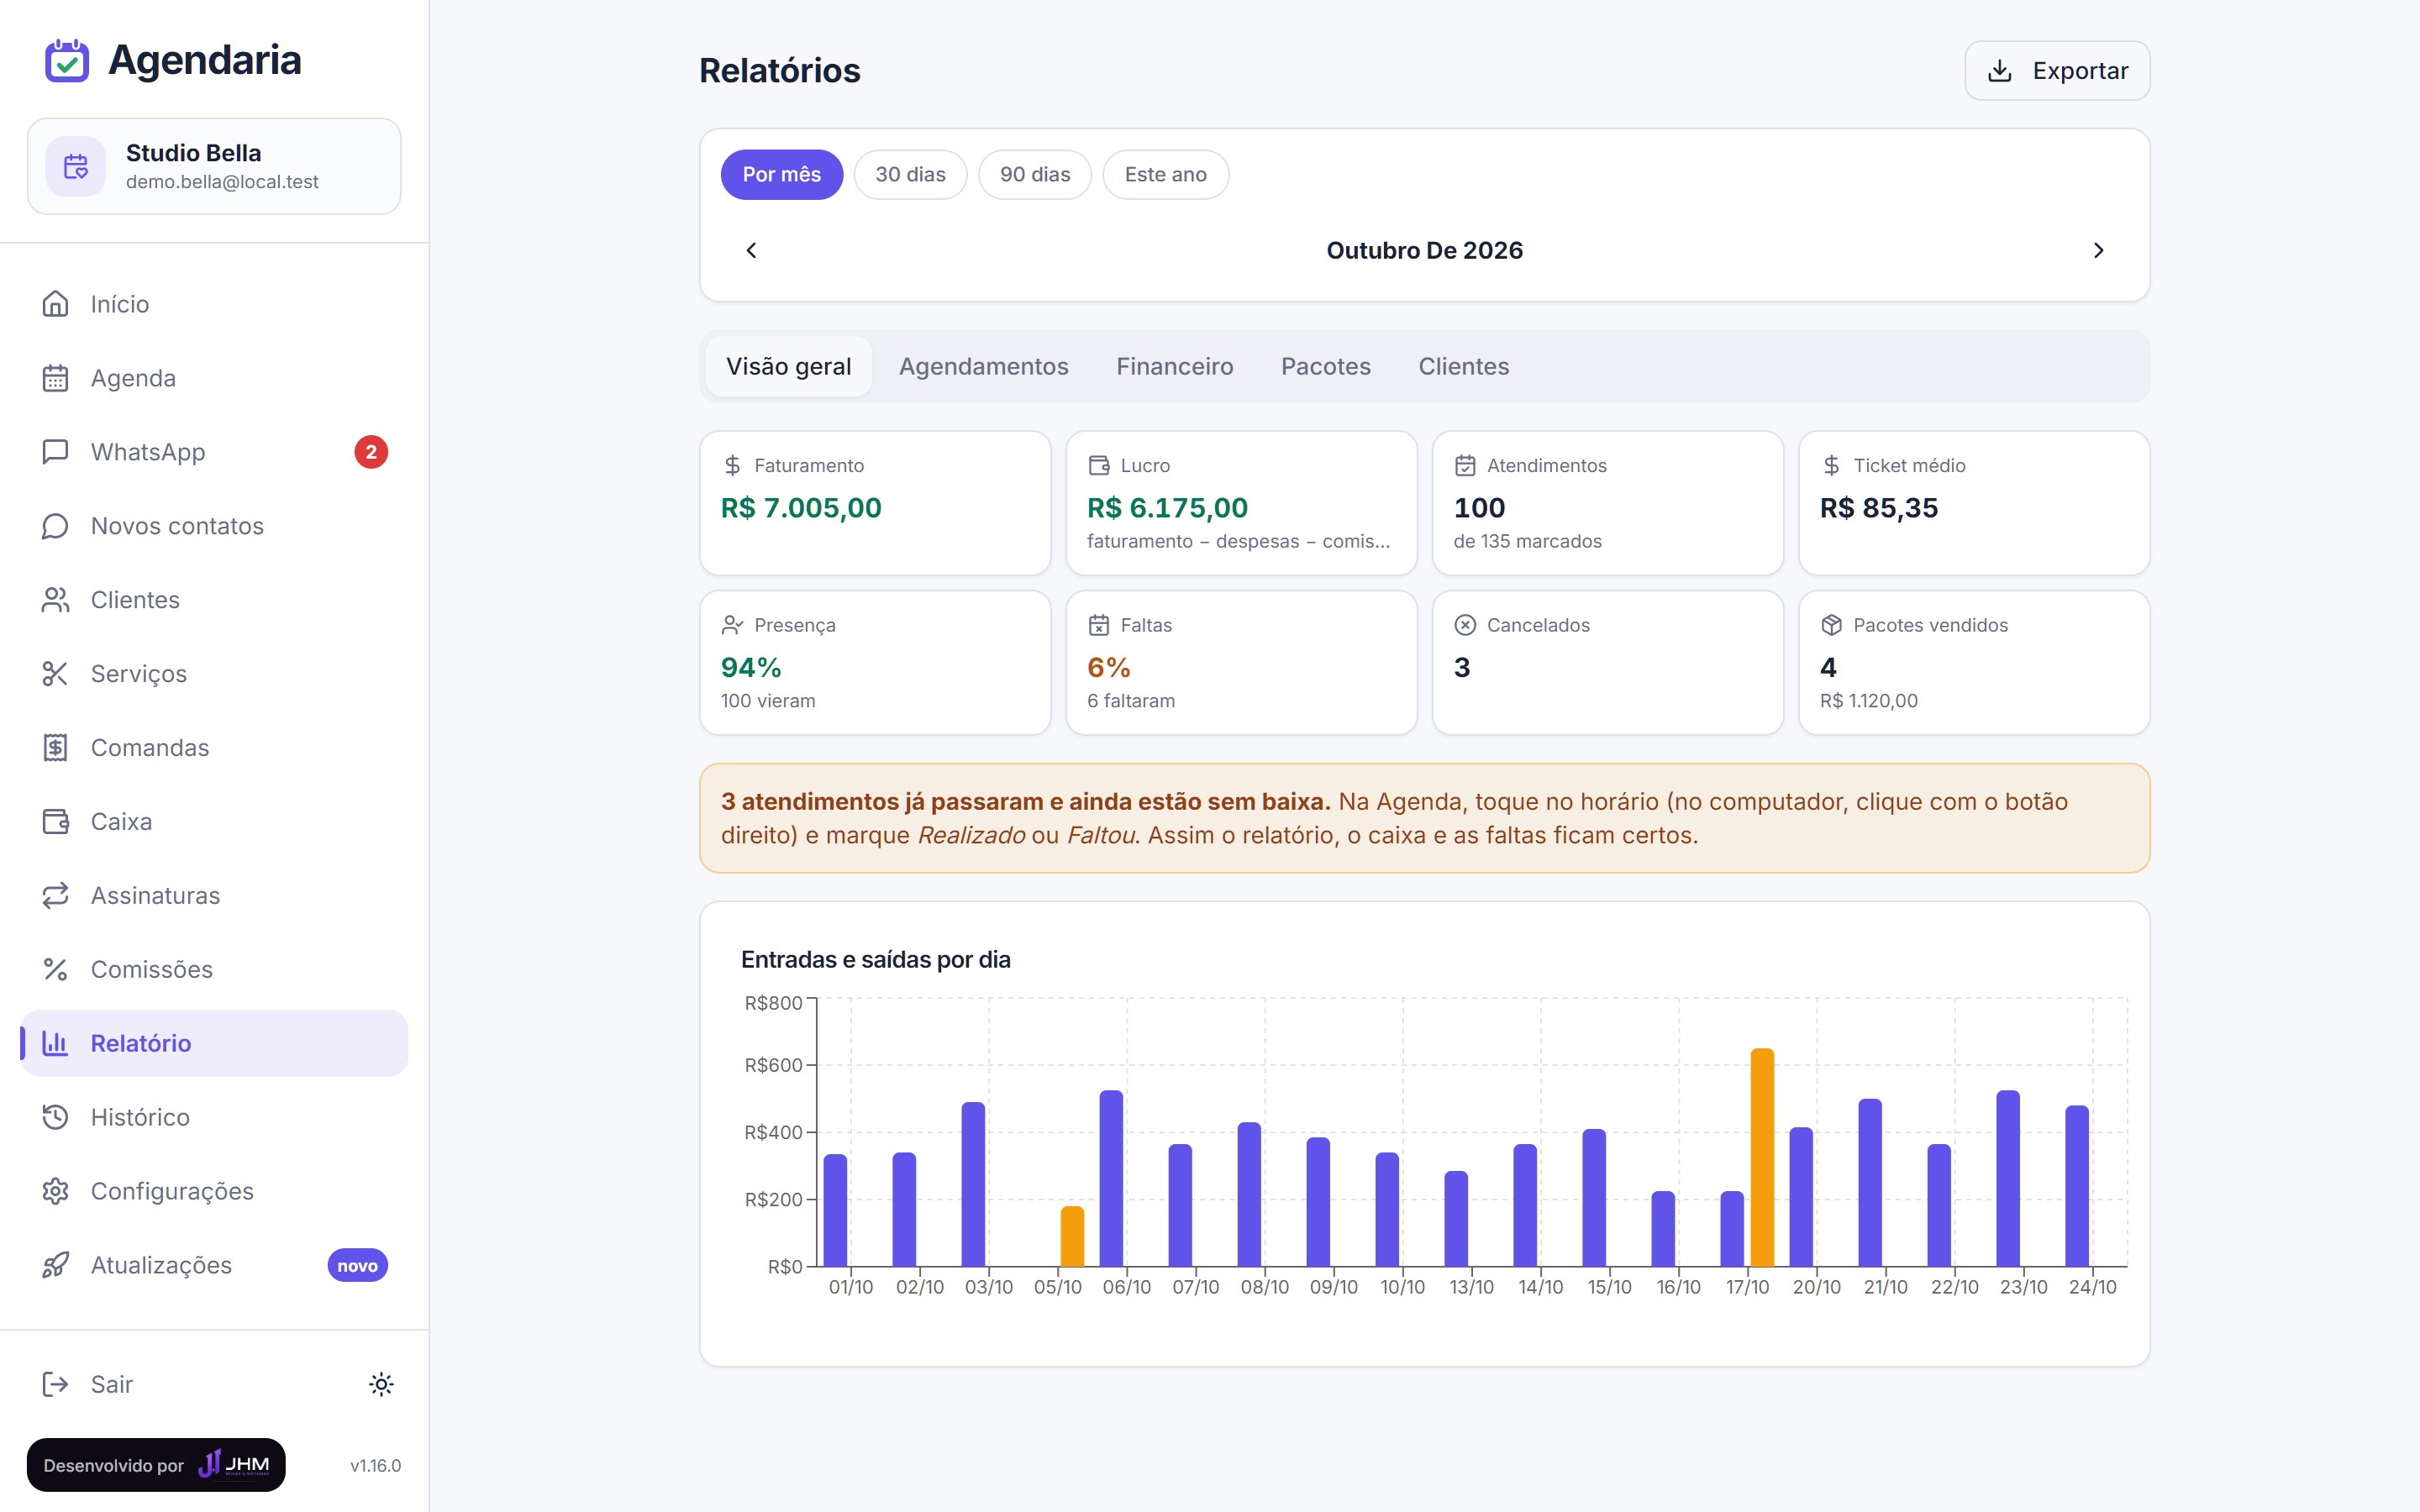2420x1512 pixels.
Task: Click the novo badge on Atualizações
Action: 357,1266
